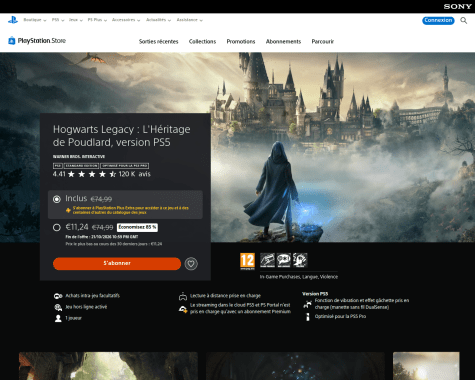The image size is (475, 380).
Task: Click the Lecture à distance prise en charge text
Action: (225, 296)
